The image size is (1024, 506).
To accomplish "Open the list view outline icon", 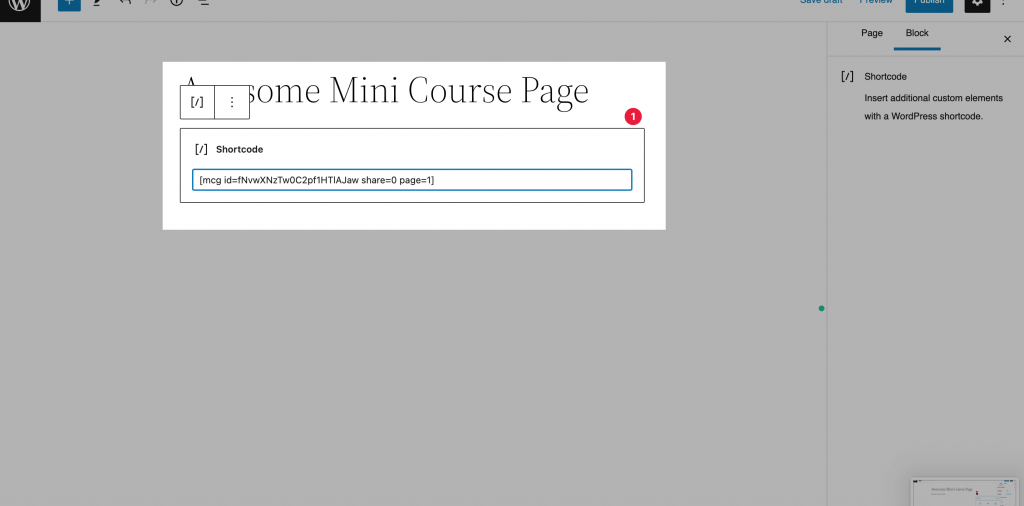I will click(203, 4).
